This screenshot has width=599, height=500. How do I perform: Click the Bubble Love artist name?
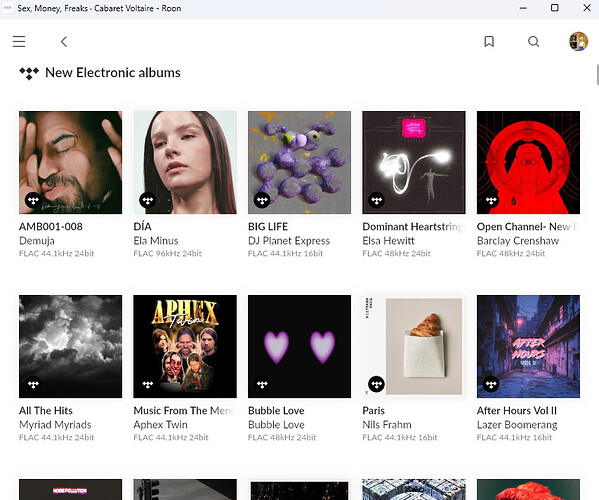(x=276, y=425)
